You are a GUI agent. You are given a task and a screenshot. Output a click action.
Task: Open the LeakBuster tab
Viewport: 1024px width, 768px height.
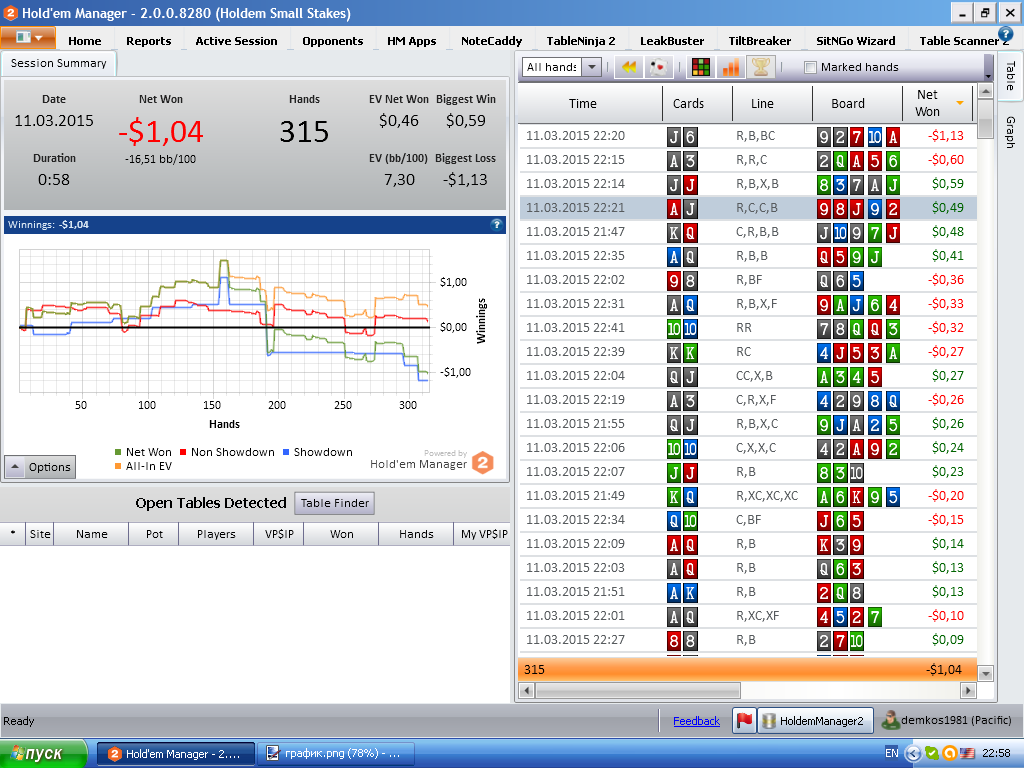point(672,40)
